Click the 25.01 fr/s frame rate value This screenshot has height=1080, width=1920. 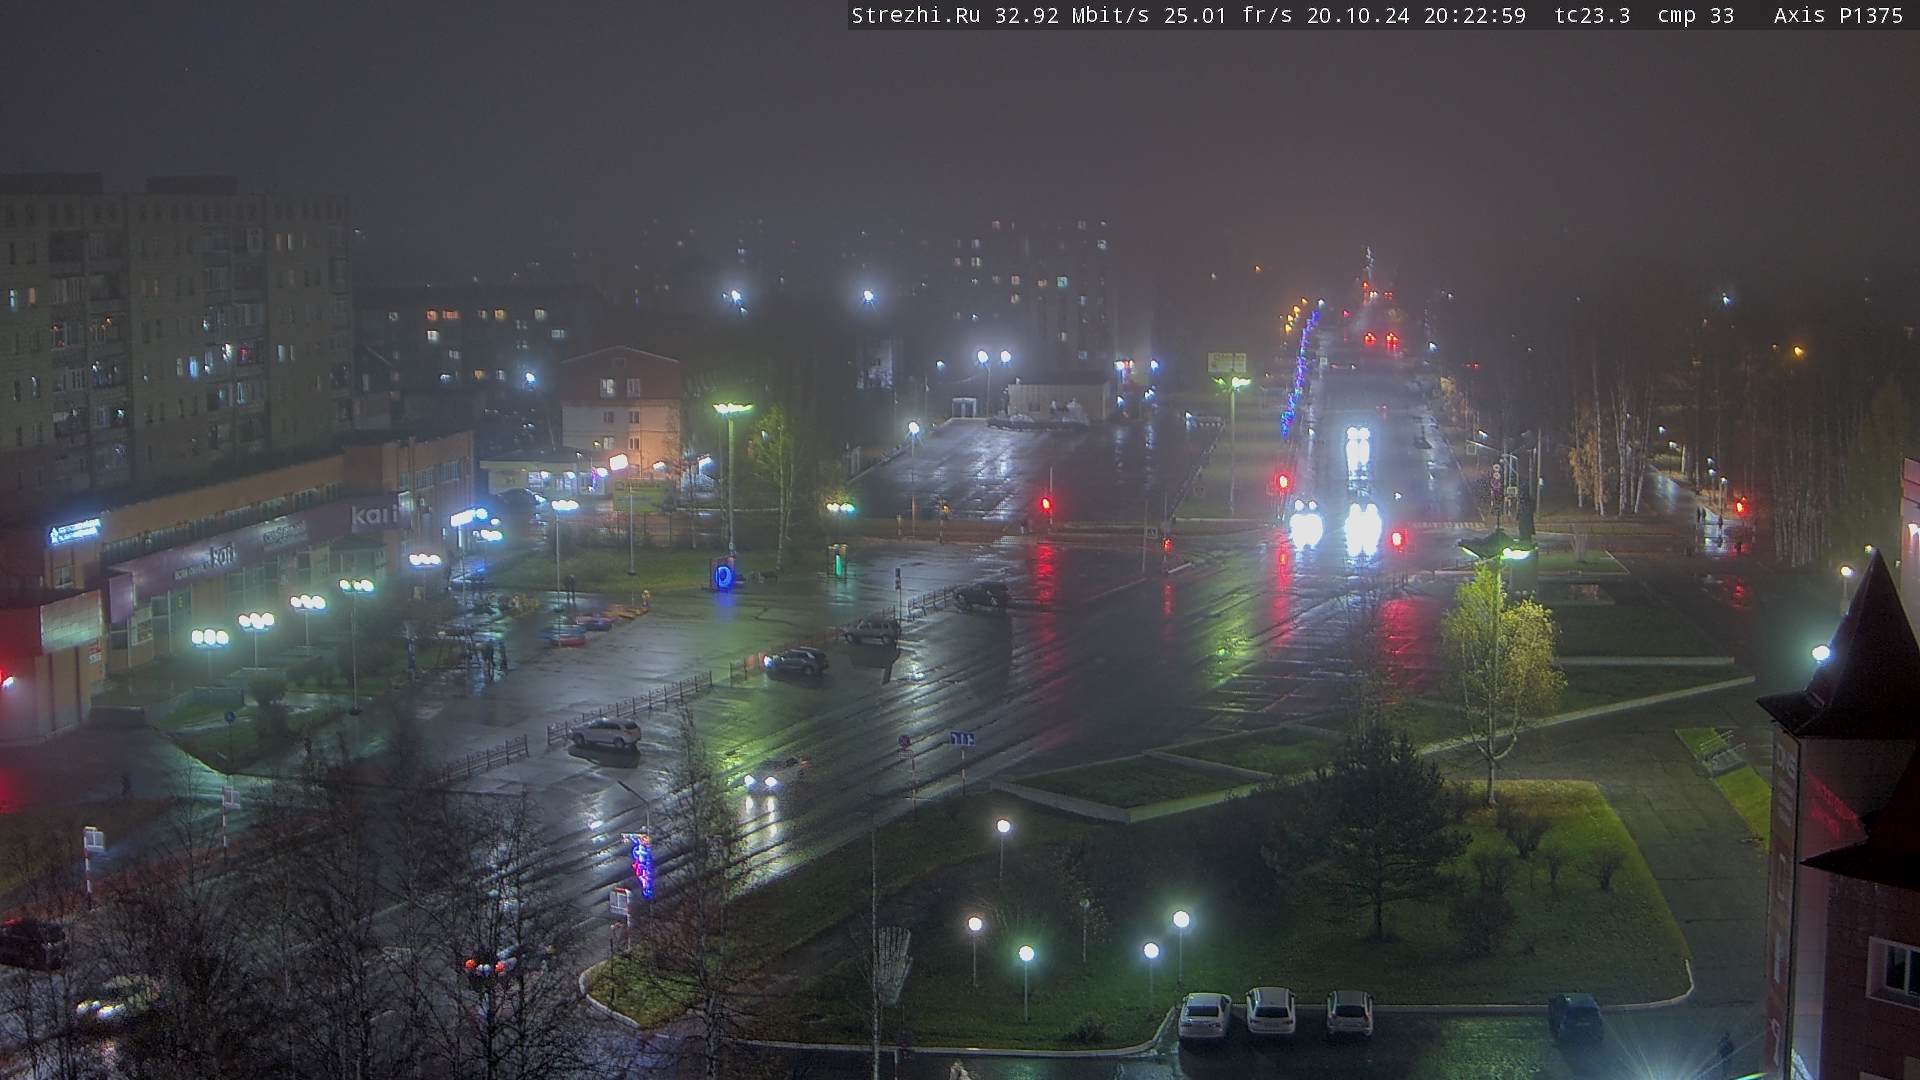[1228, 15]
